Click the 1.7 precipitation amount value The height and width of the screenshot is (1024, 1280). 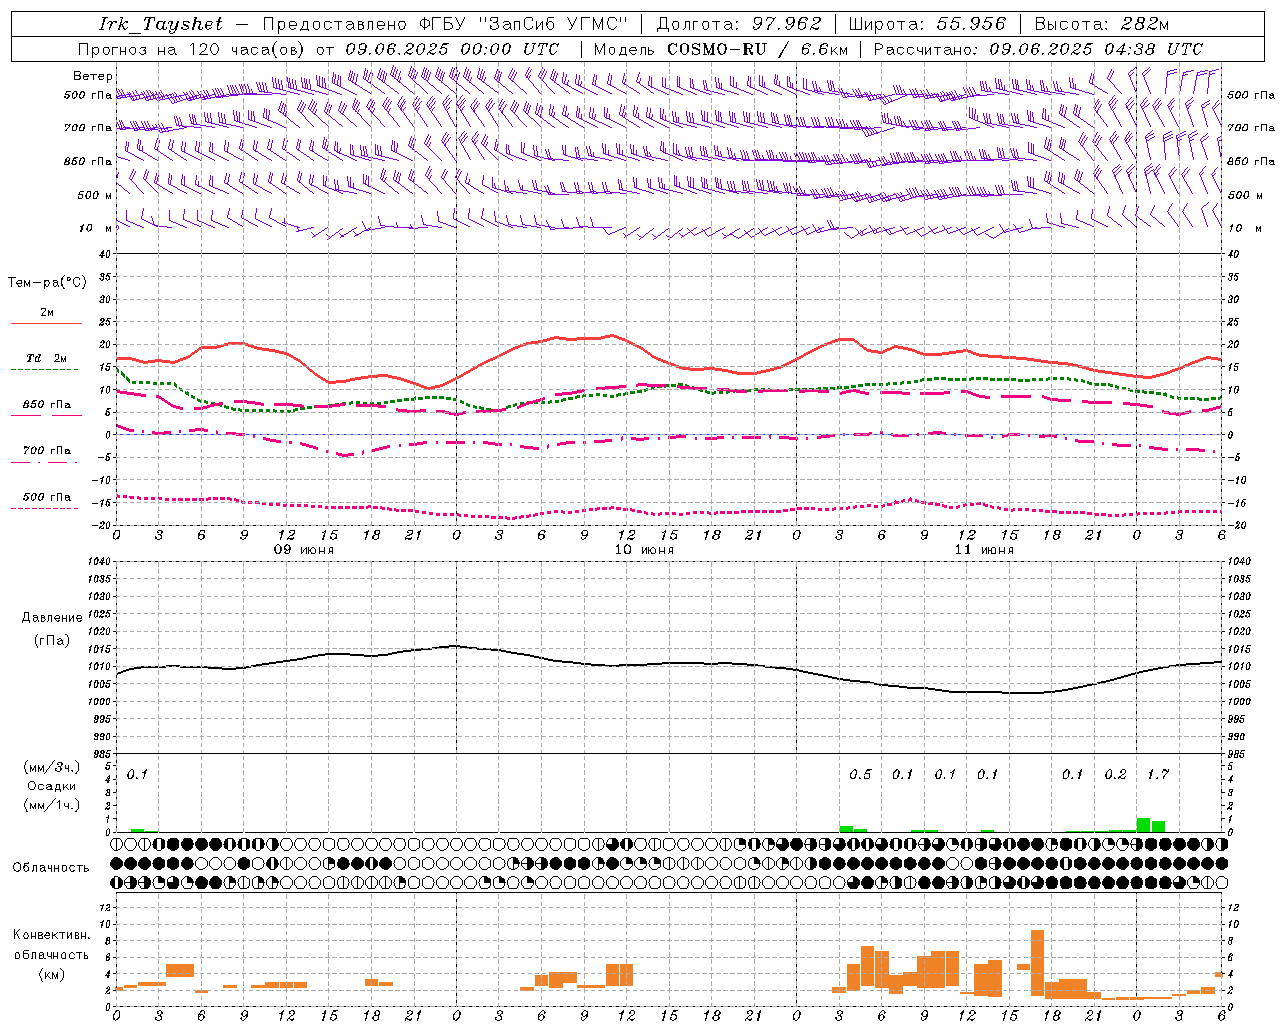pyautogui.click(x=1158, y=775)
